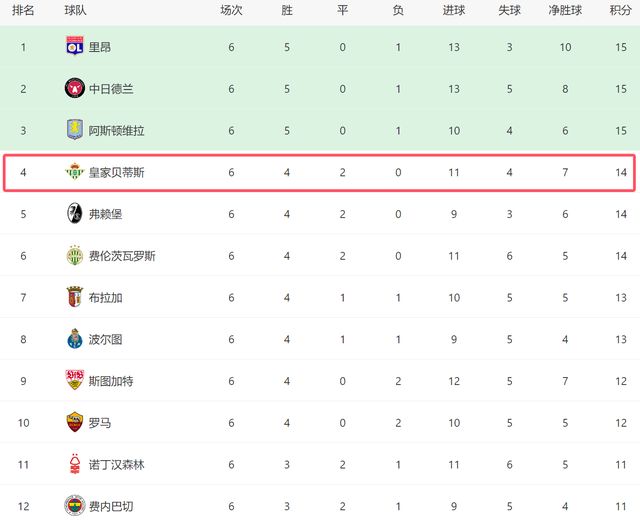The height and width of the screenshot is (526, 640).
Task: Click the Braga team crest
Action: point(74,297)
